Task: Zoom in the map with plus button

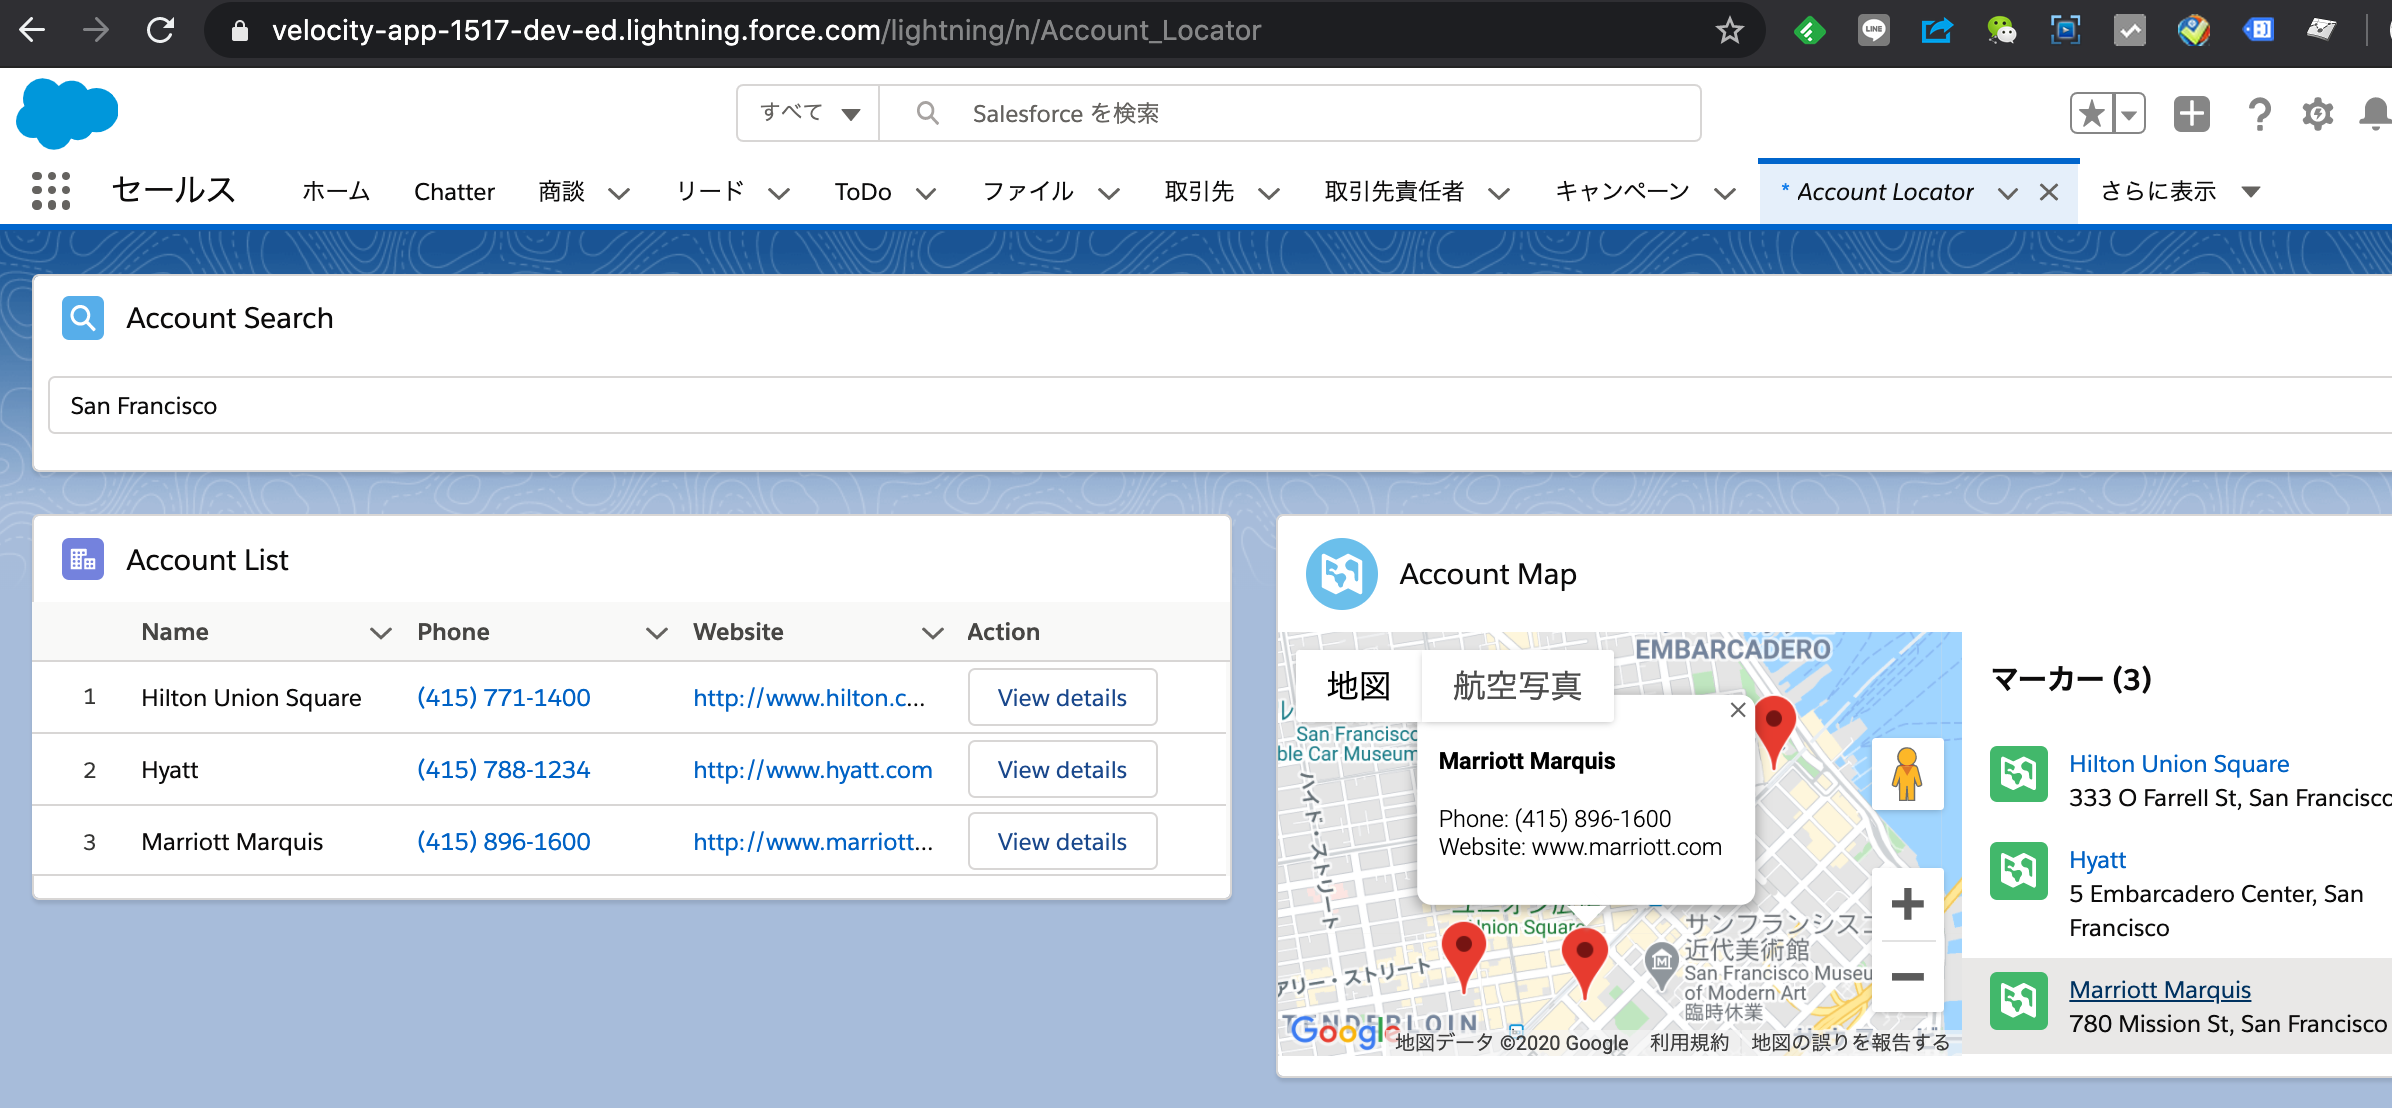Action: [1907, 904]
